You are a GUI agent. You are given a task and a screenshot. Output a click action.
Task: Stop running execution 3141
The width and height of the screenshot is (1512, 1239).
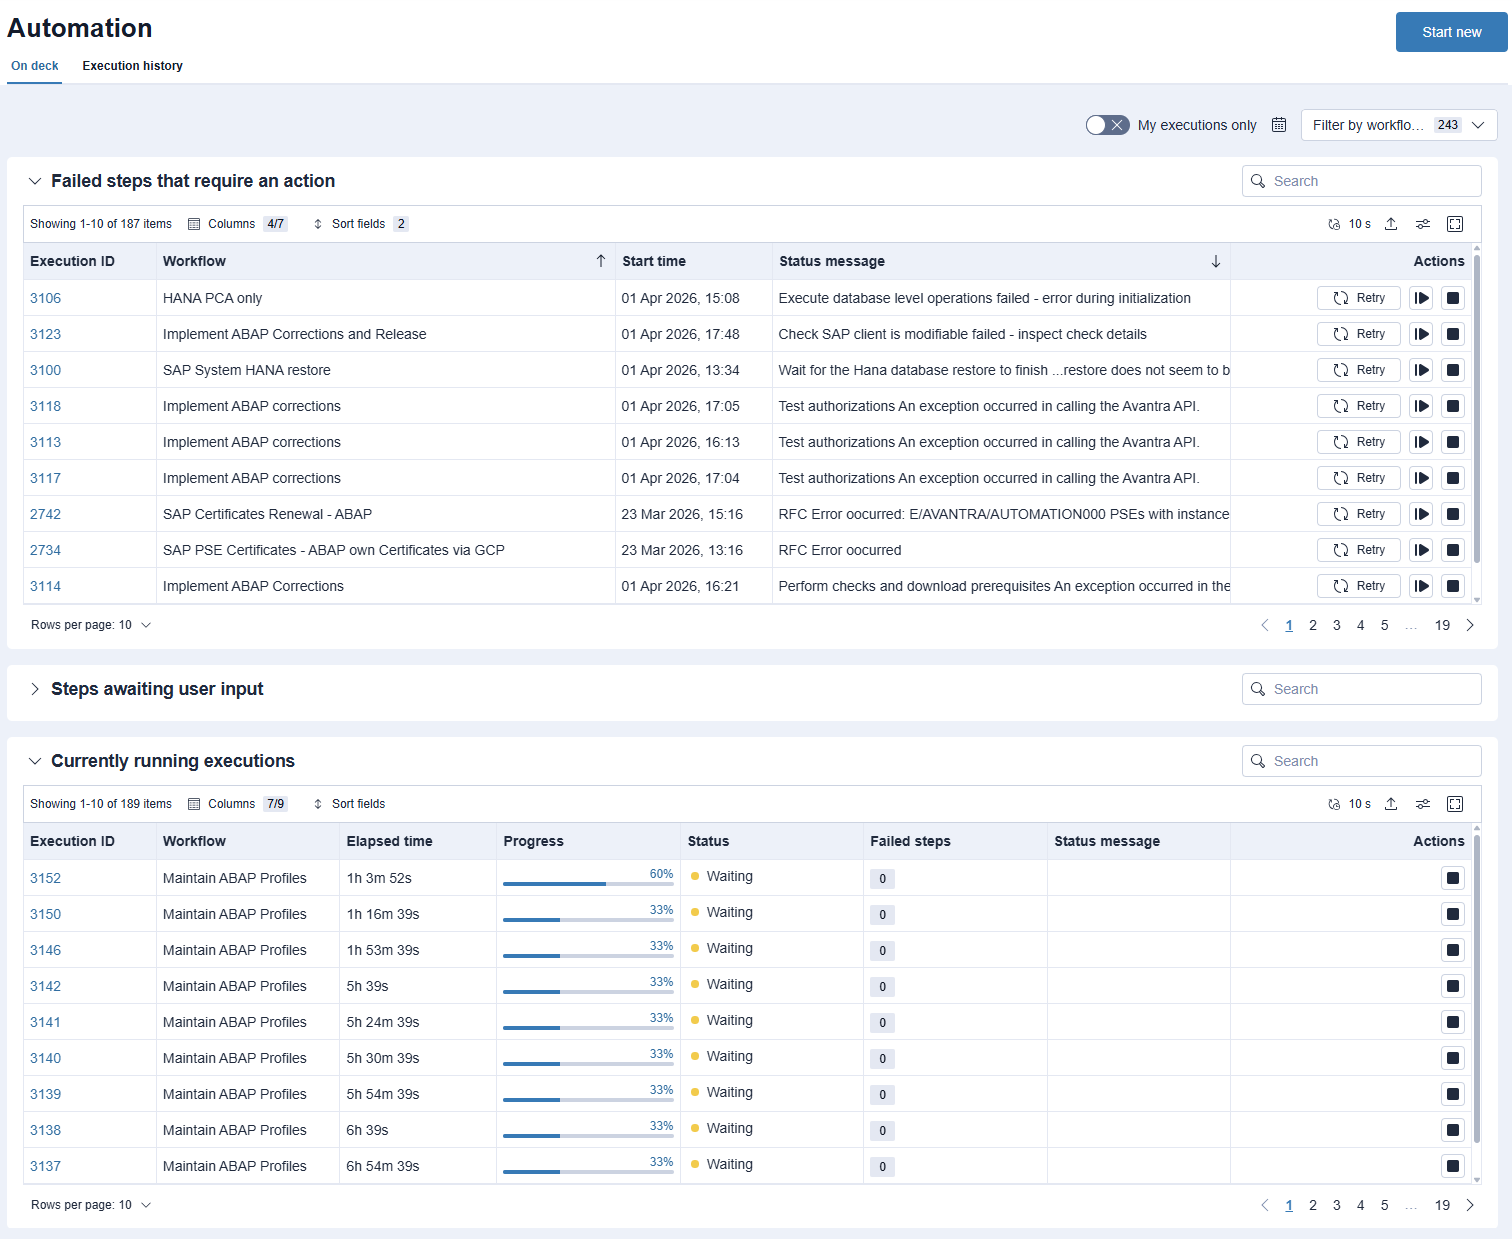pyautogui.click(x=1453, y=1022)
